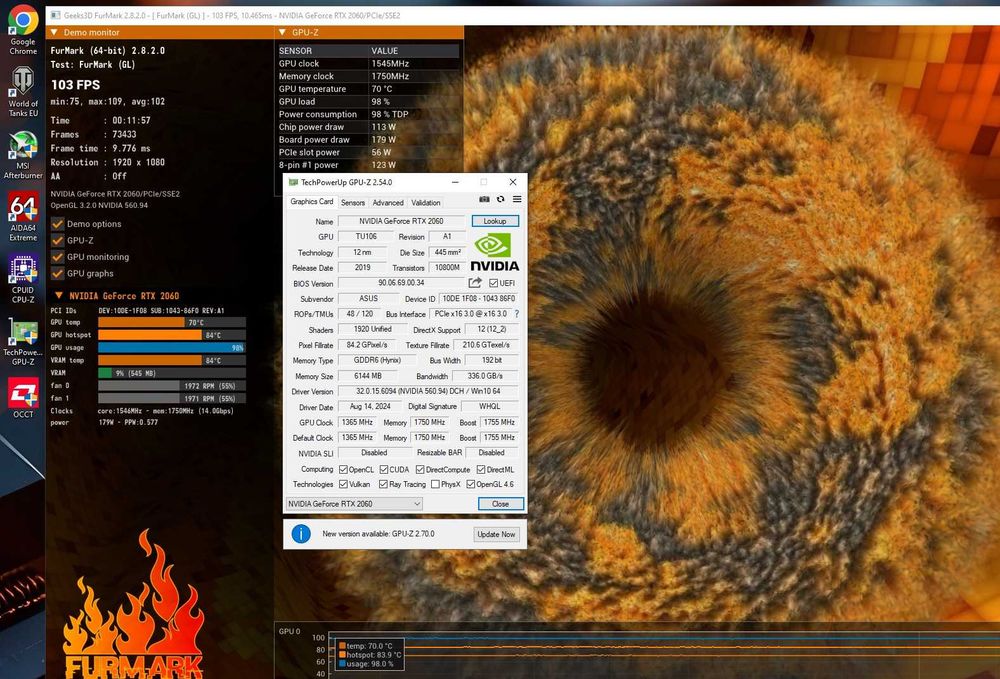
Task: Toggle Demo options checkbox
Action: pos(57,224)
